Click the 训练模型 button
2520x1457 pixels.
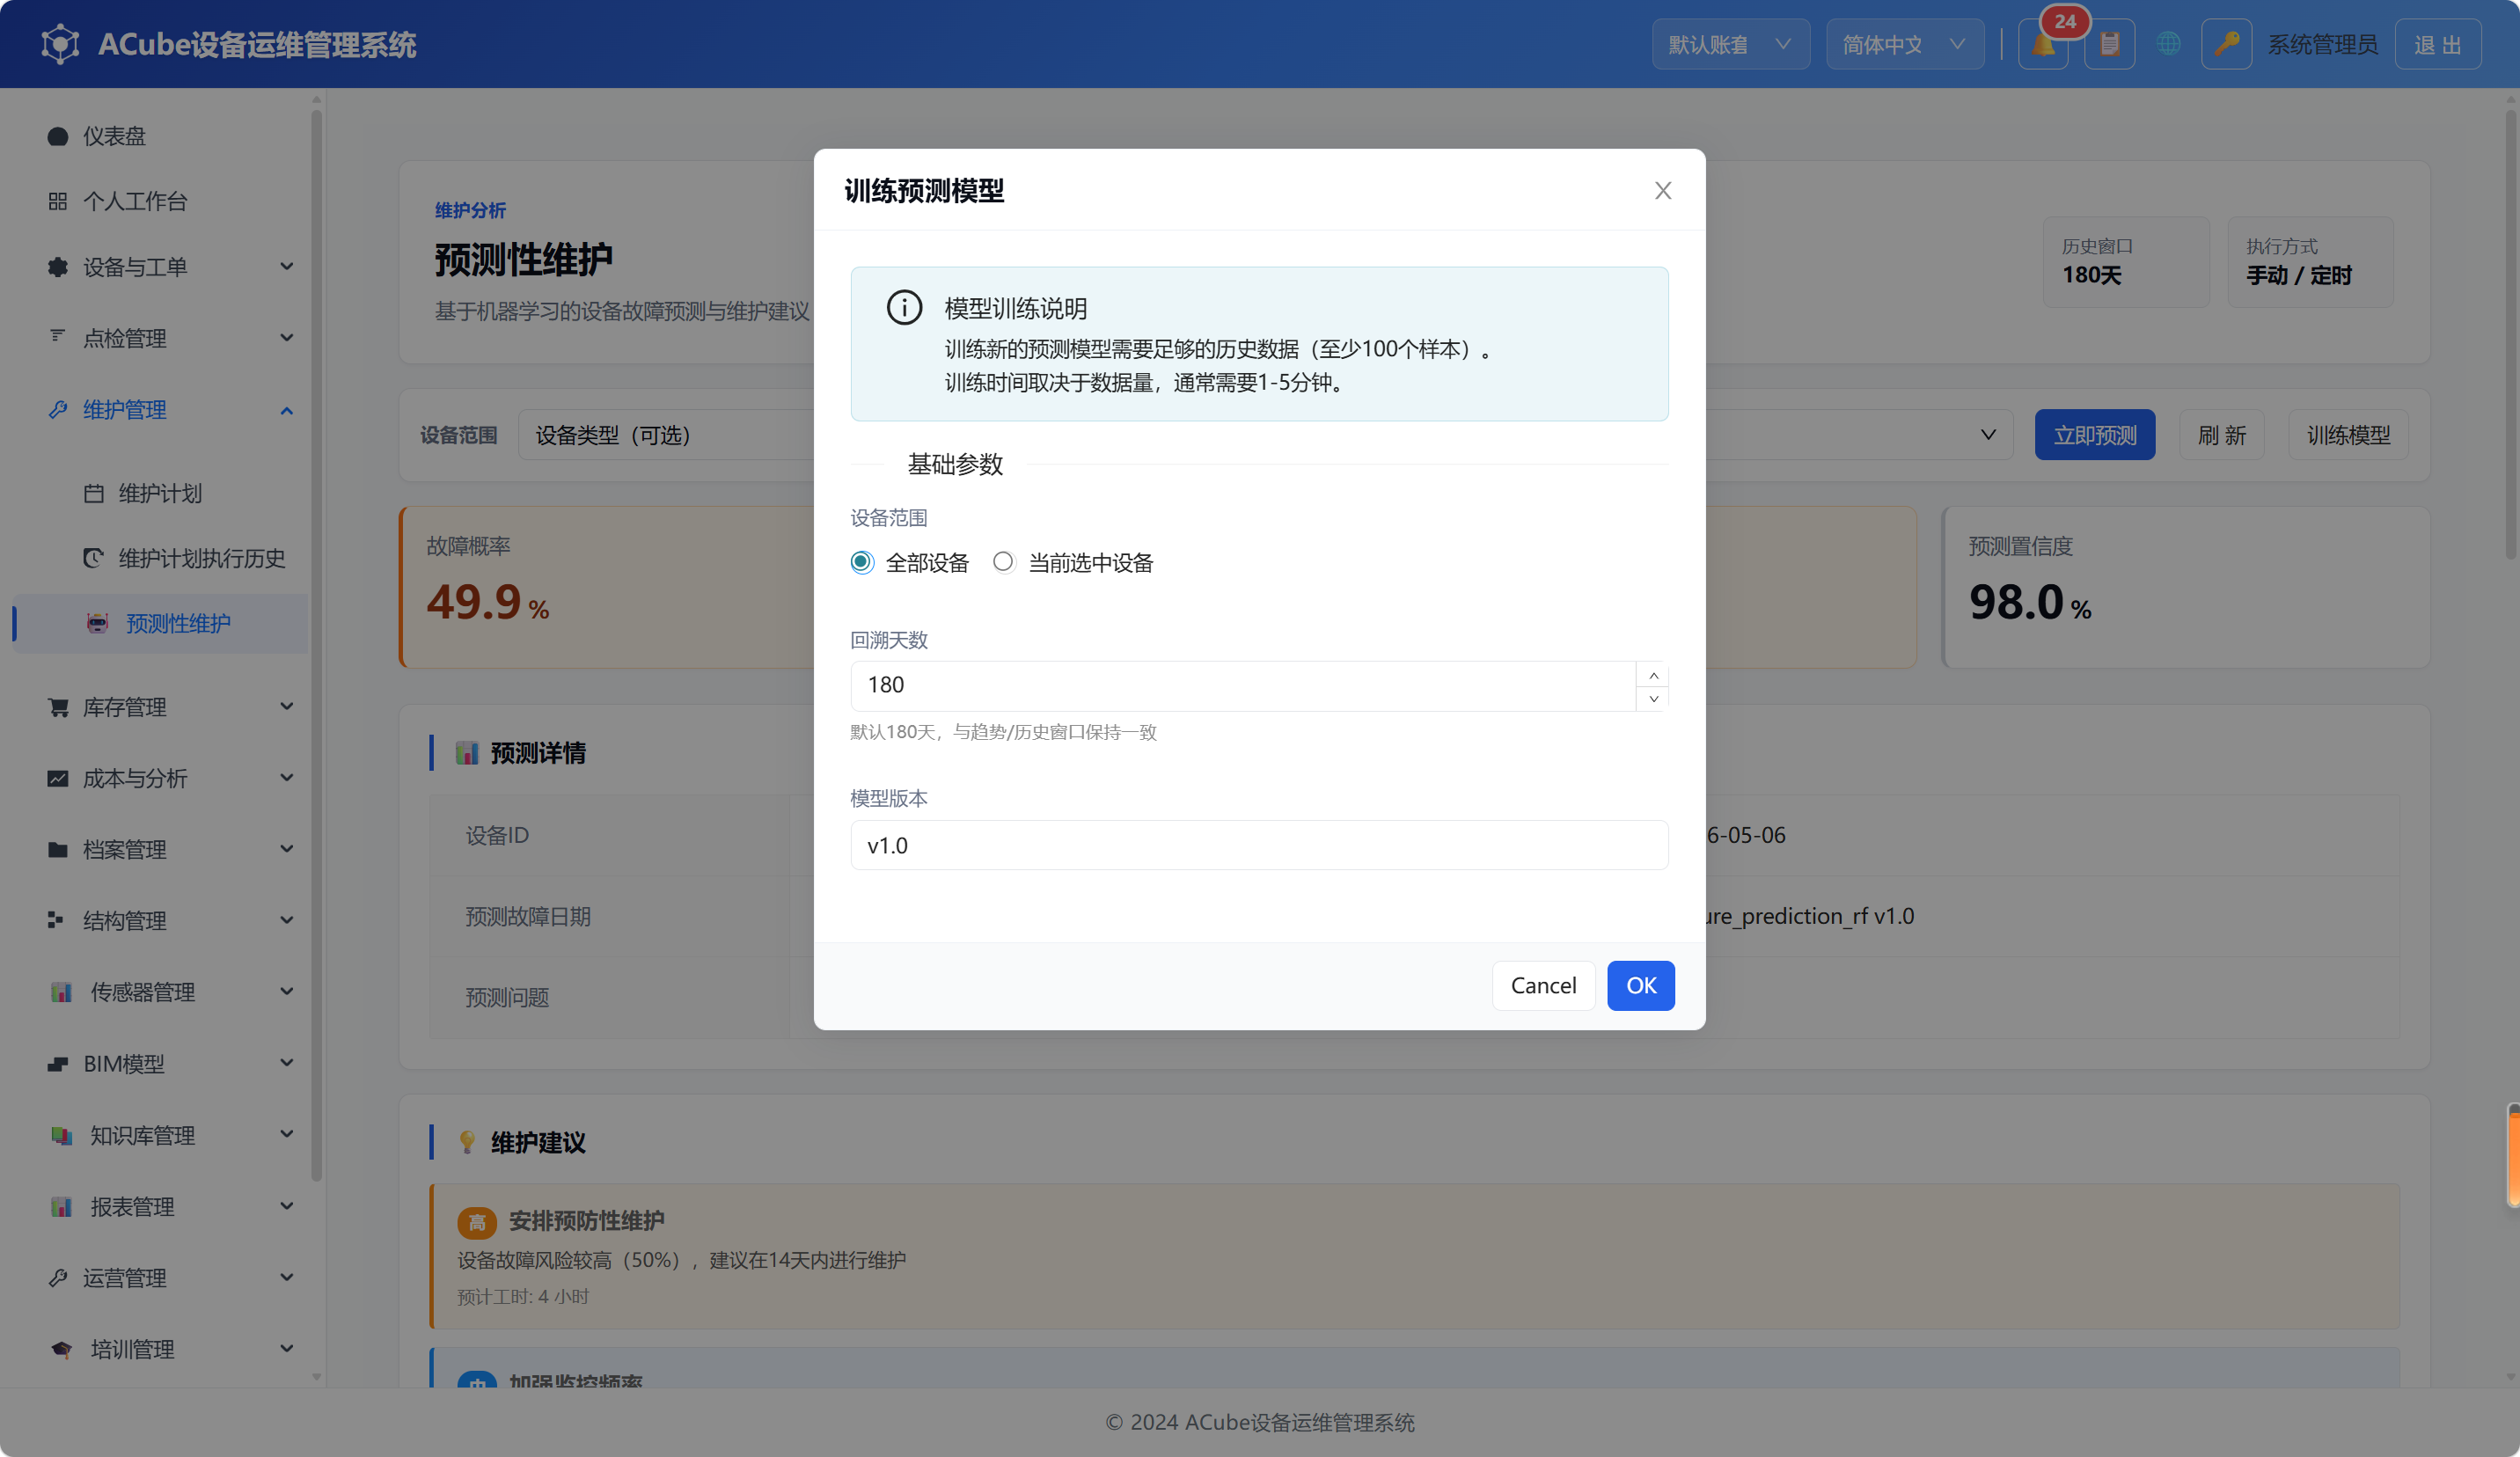(2348, 435)
